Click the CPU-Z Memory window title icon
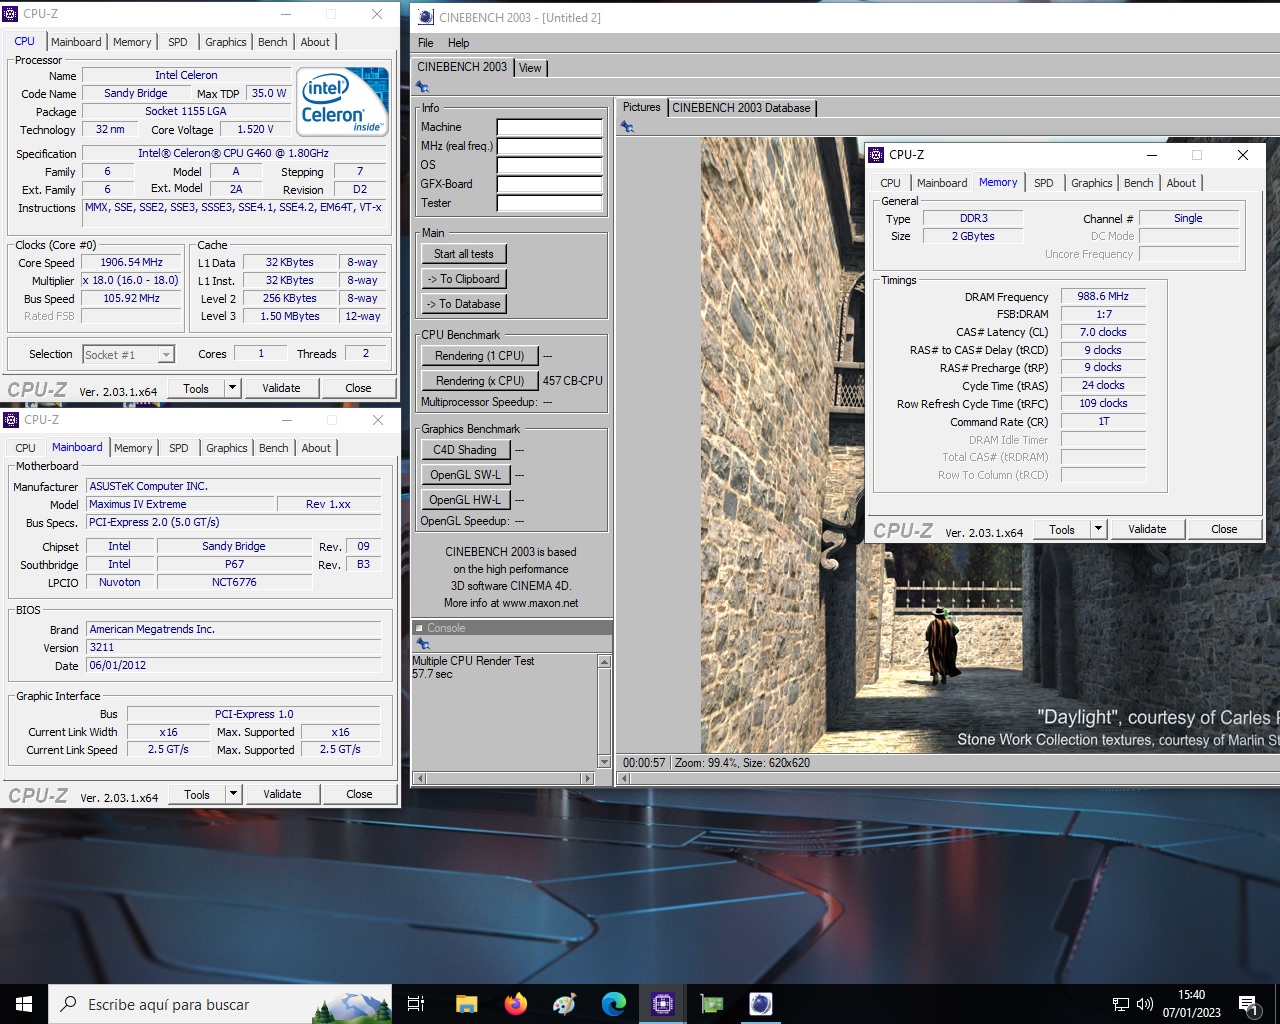The height and width of the screenshot is (1024, 1280). [x=876, y=155]
